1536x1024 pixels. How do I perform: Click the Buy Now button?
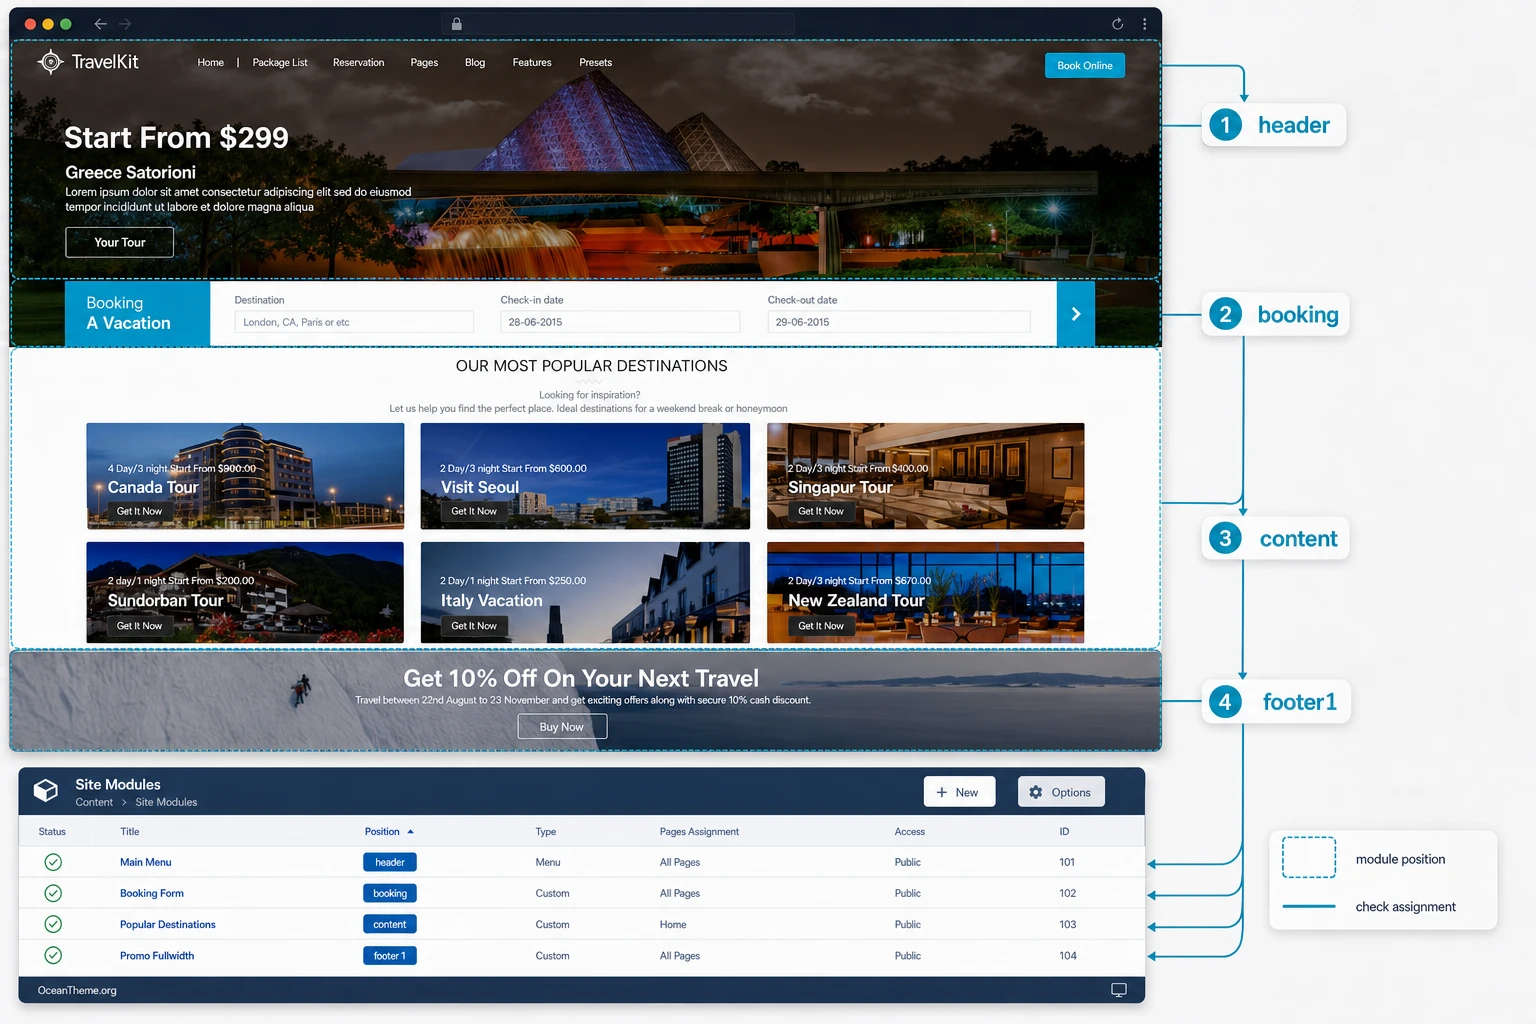coord(562,727)
